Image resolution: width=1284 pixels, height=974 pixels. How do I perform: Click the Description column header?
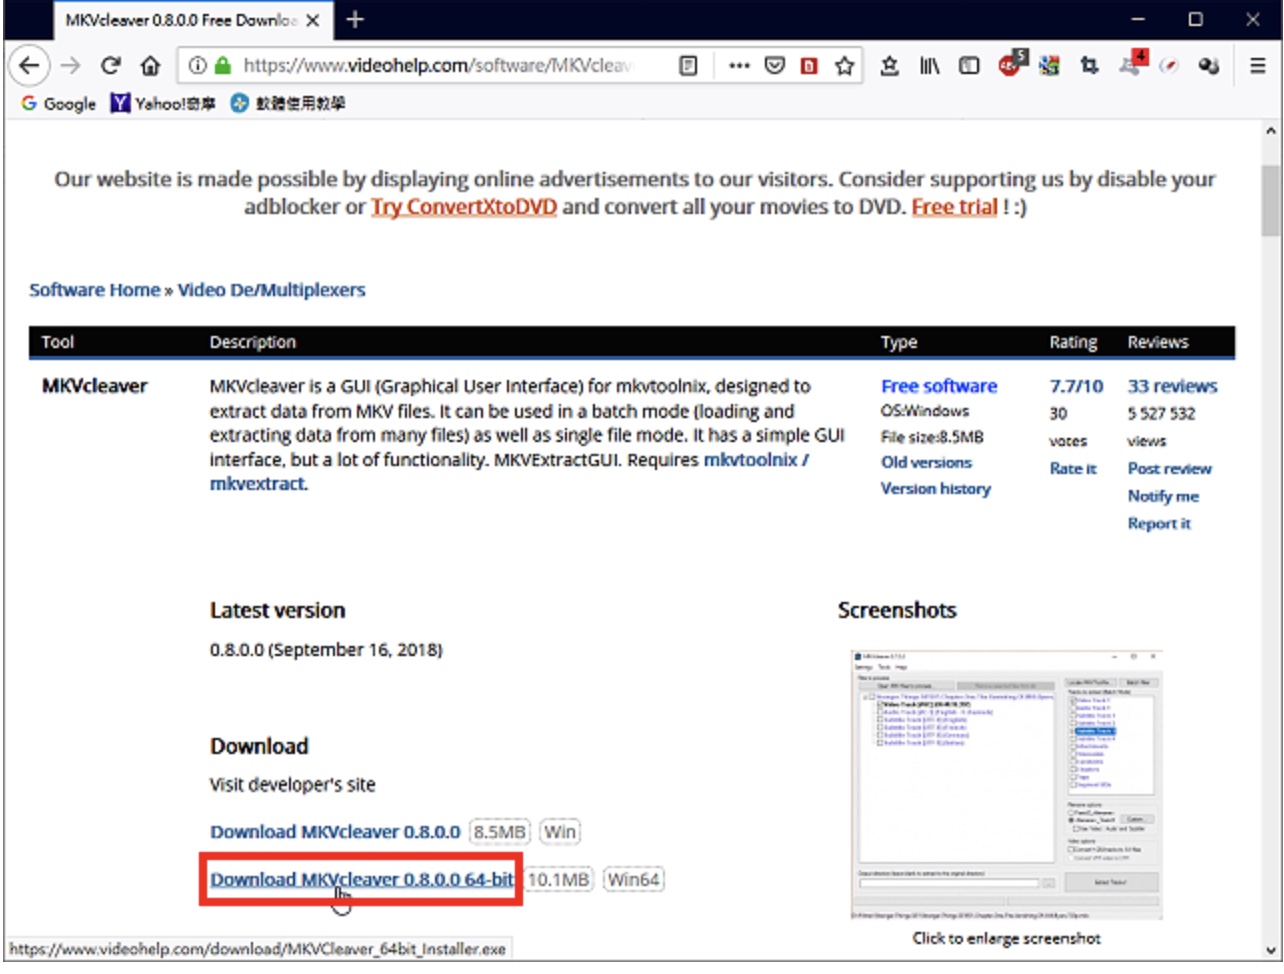click(x=253, y=342)
